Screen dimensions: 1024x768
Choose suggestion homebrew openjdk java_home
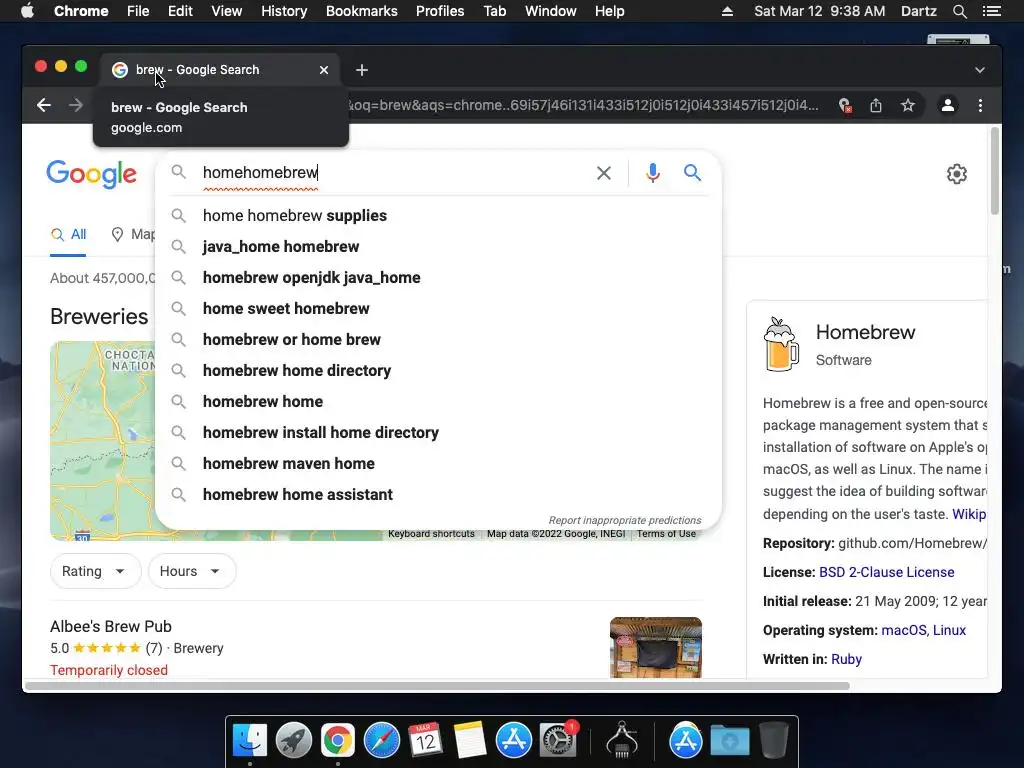(x=439, y=278)
